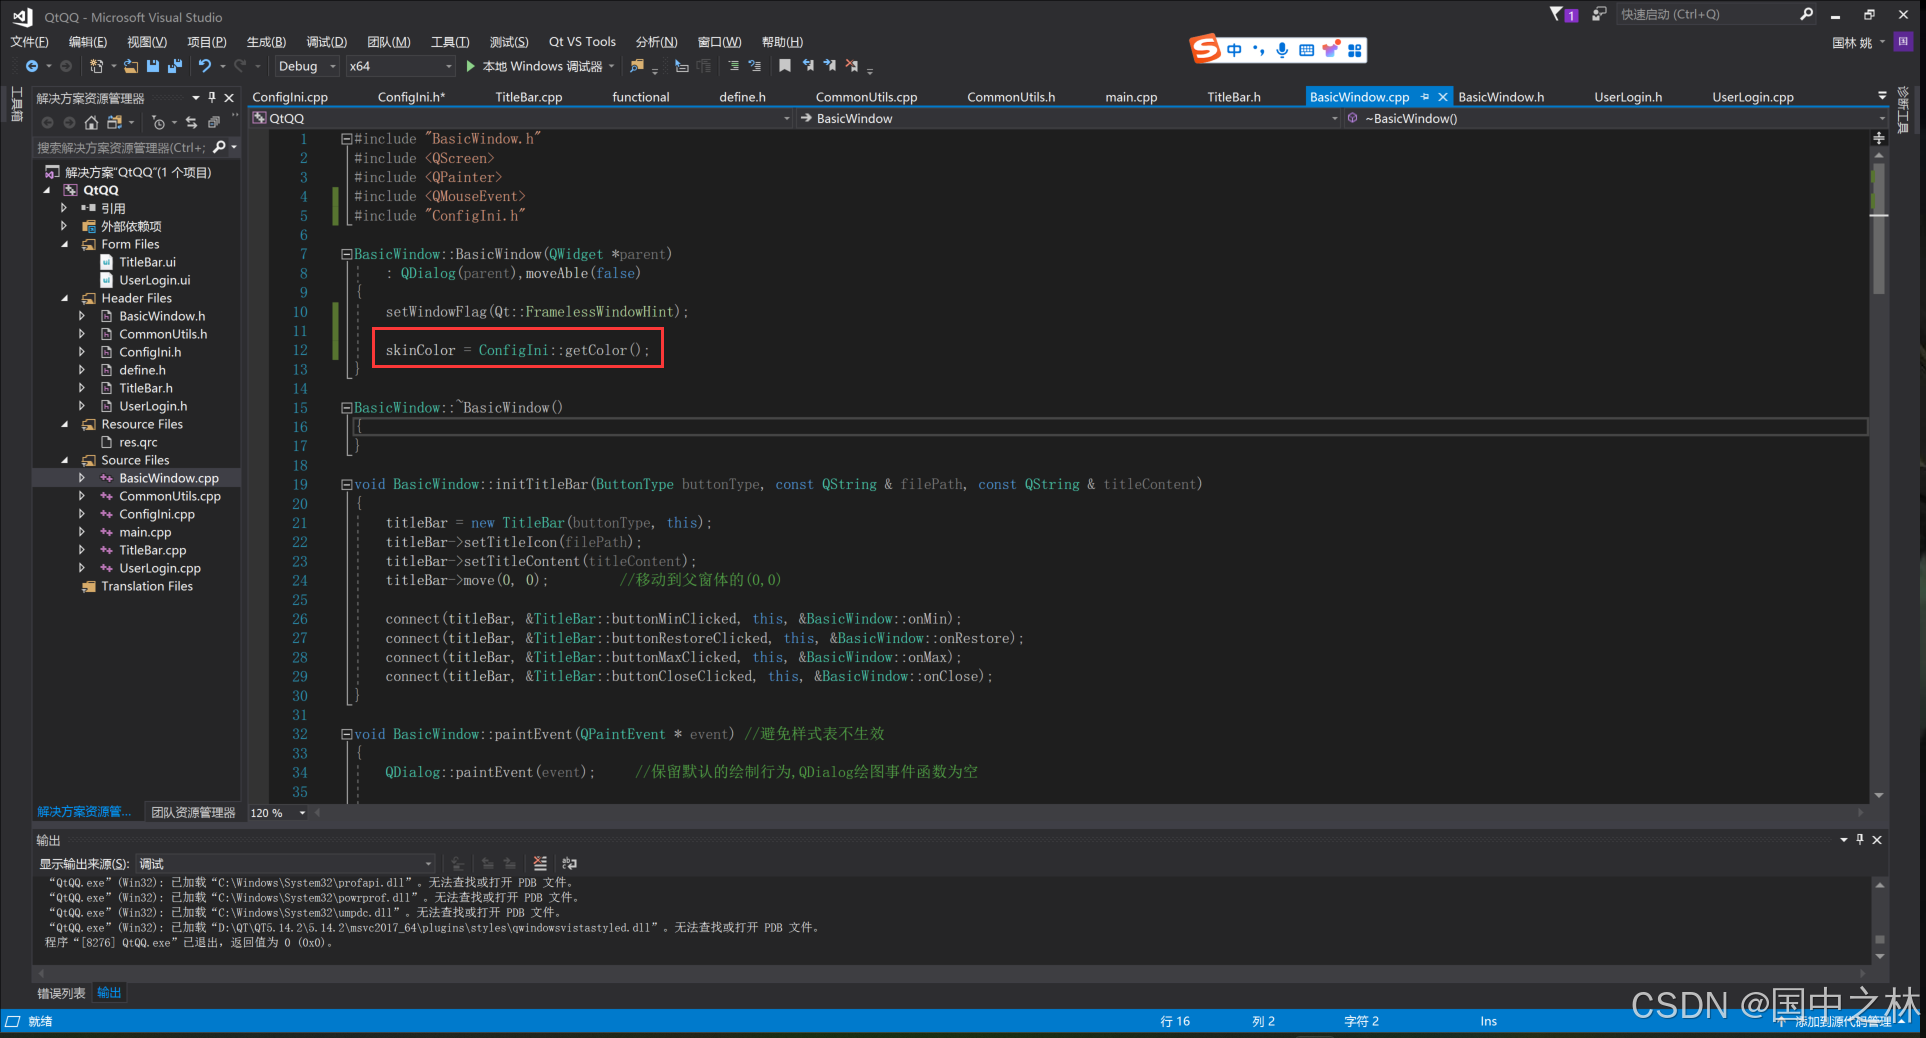
Task: Expand the BasicWindow.cpp tree node
Action: (82, 478)
